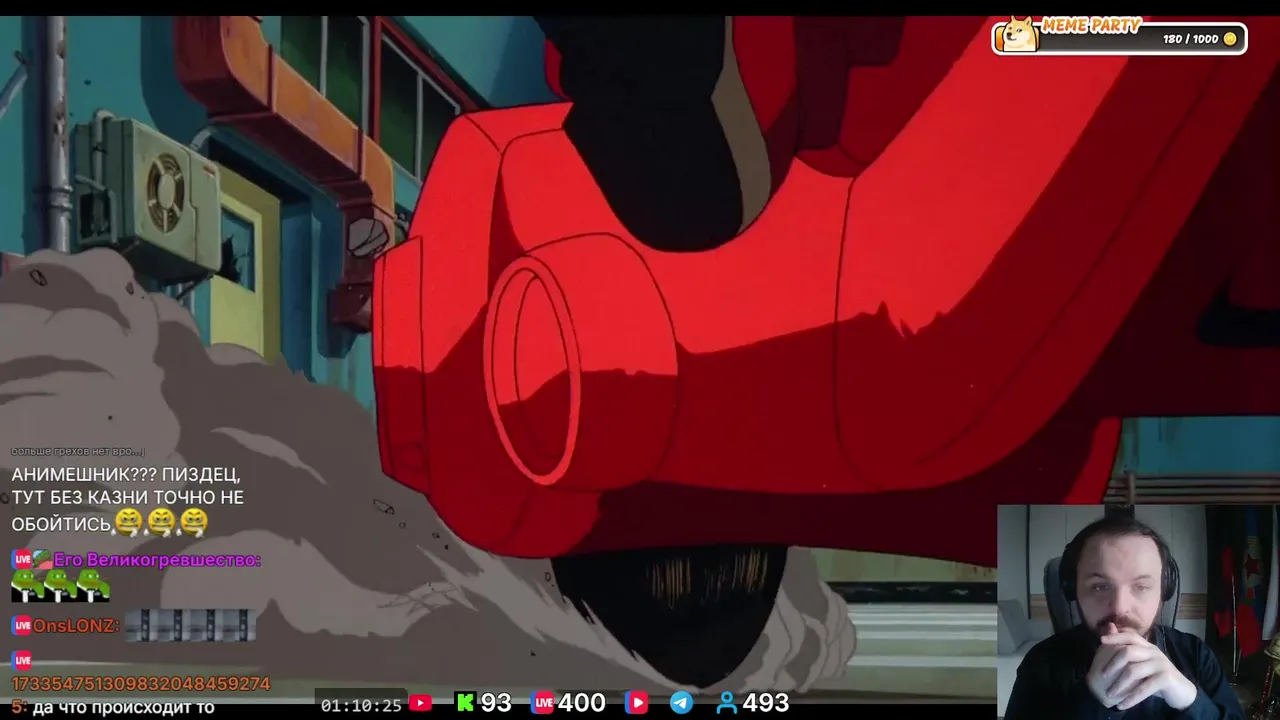Click the "MEME PARTY" title text
Image resolution: width=1280 pixels, height=720 pixels.
click(1091, 25)
